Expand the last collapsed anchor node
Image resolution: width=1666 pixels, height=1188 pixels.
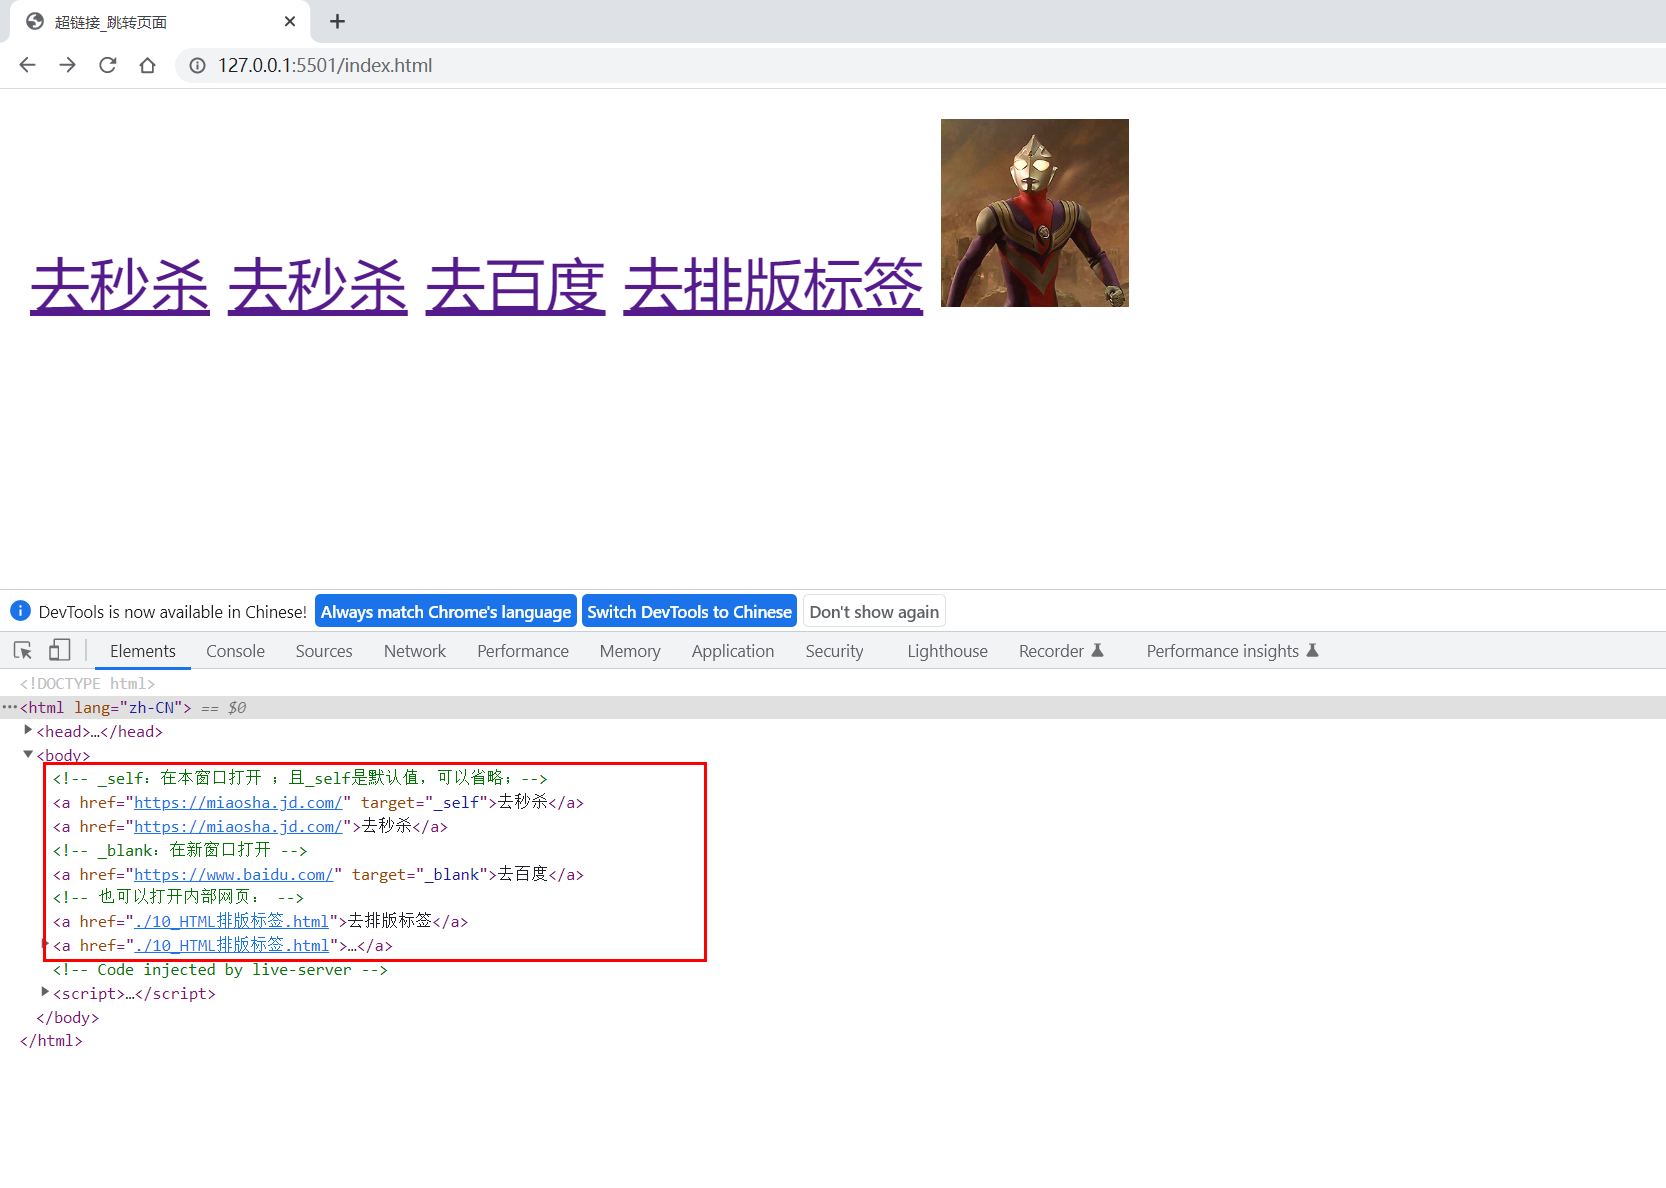(45, 944)
